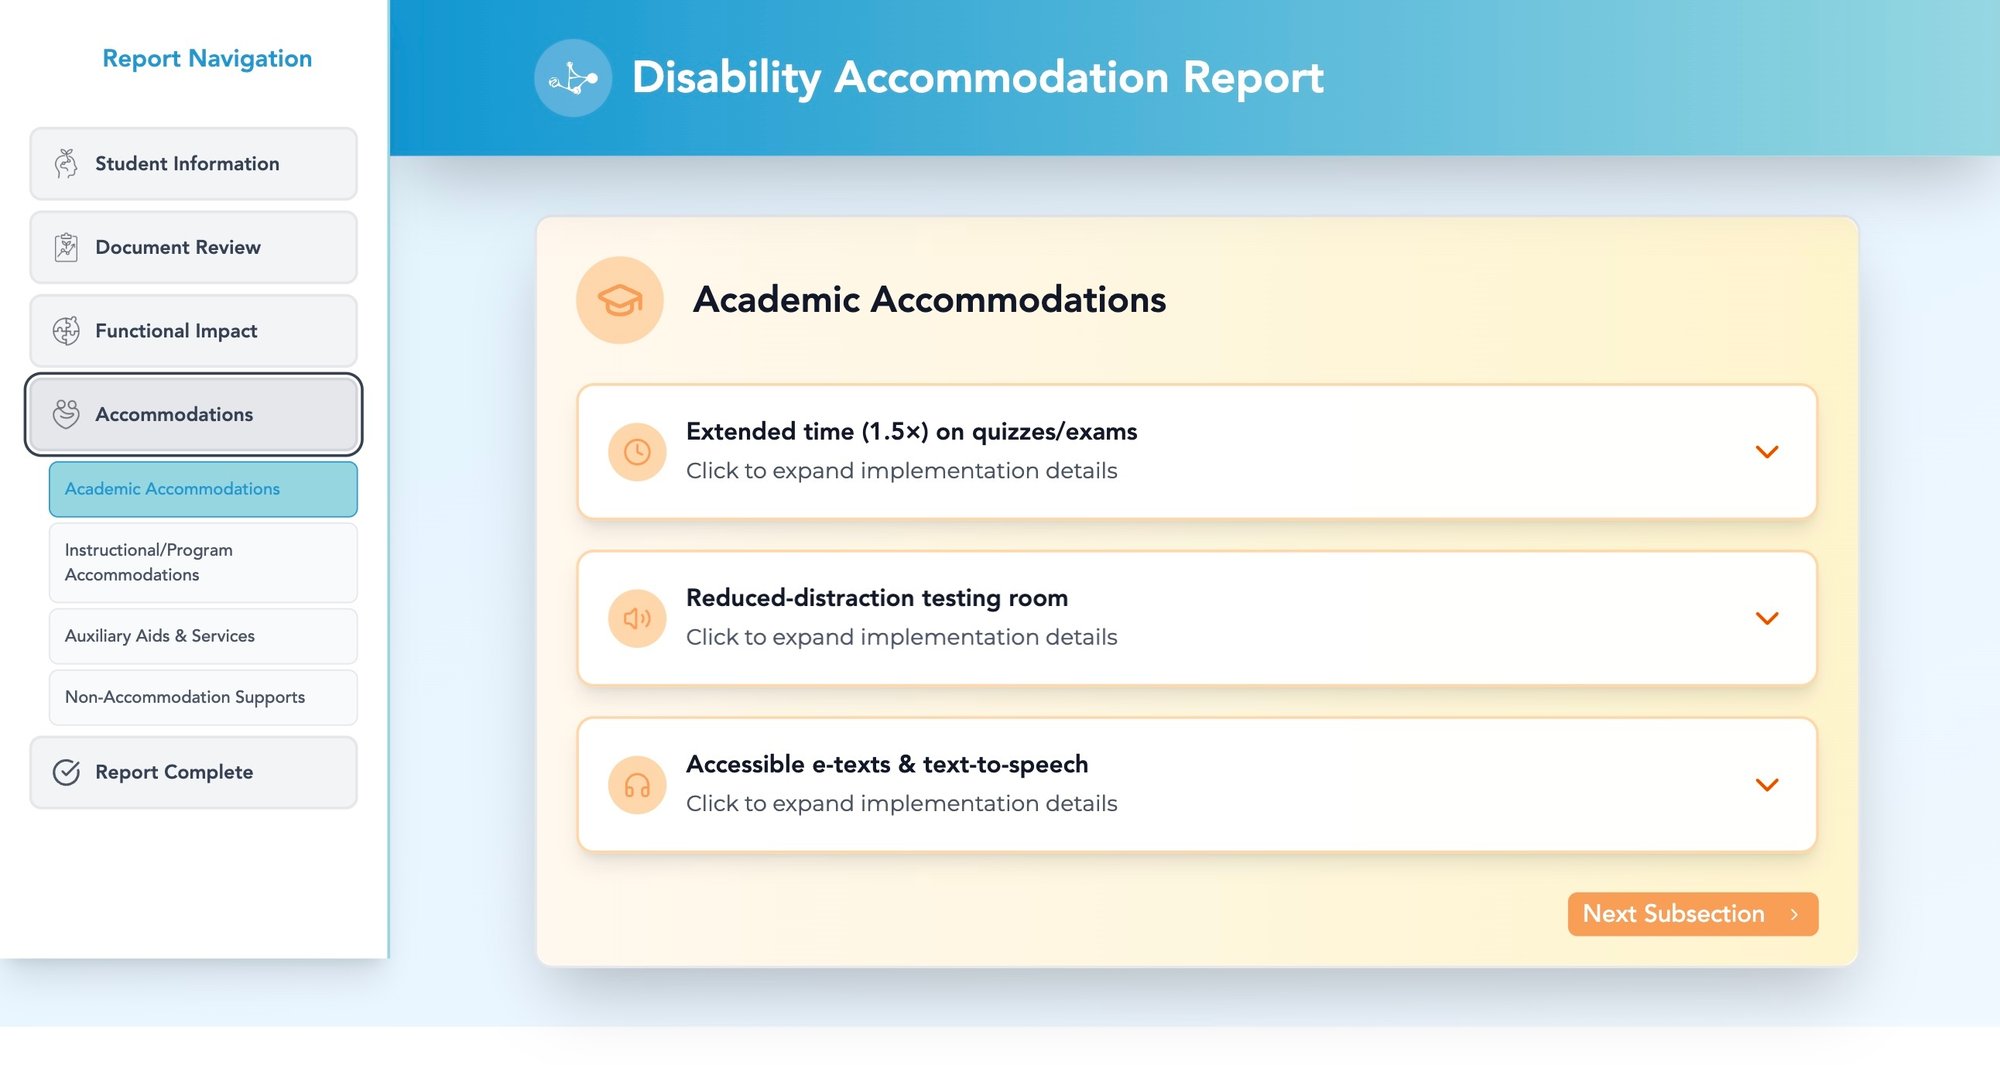Click the Functional Impact brain icon
This screenshot has width=2000, height=1065.
pos(66,331)
